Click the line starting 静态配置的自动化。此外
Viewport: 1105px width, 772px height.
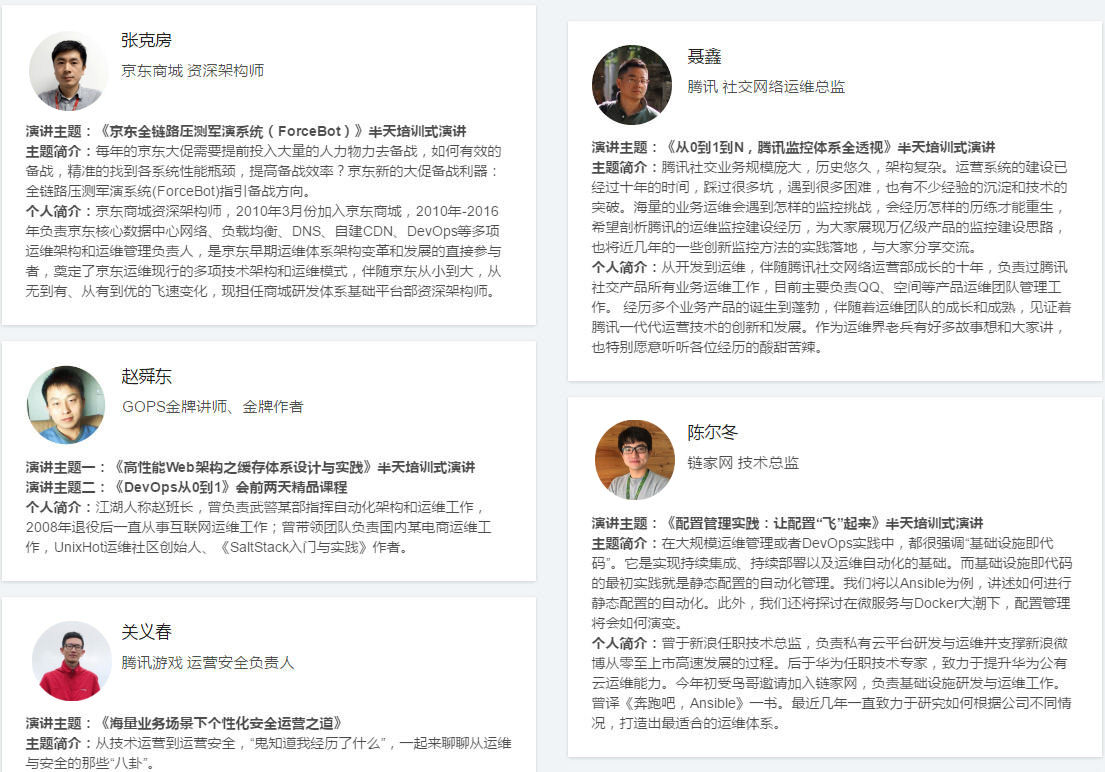click(831, 603)
